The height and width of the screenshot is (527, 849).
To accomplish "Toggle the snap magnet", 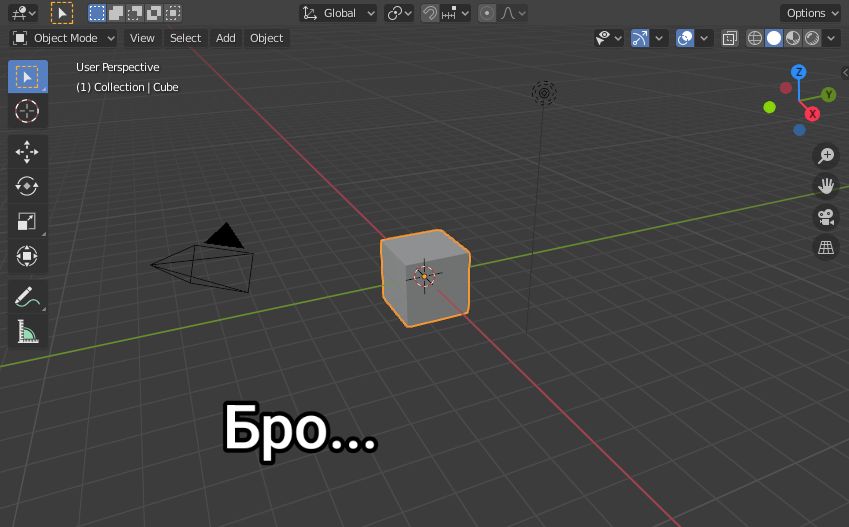I will 430,13.
